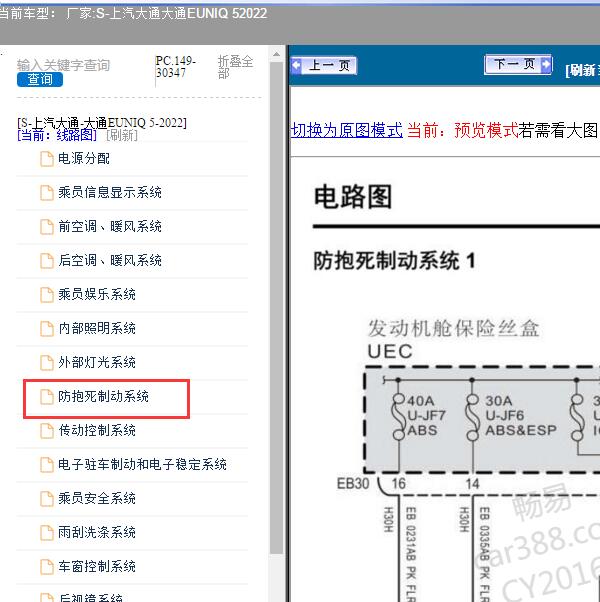600x602 pixels.
Task: Click document icon beside 电子驻车制动和电子稳定系统
Action: [x=47, y=465]
